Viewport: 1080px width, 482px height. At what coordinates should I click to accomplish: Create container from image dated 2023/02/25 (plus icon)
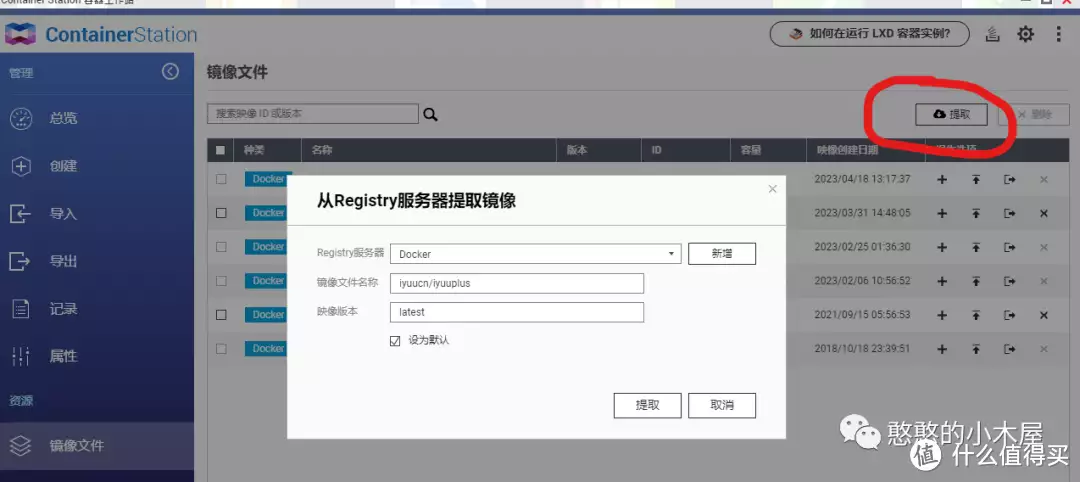tap(942, 247)
